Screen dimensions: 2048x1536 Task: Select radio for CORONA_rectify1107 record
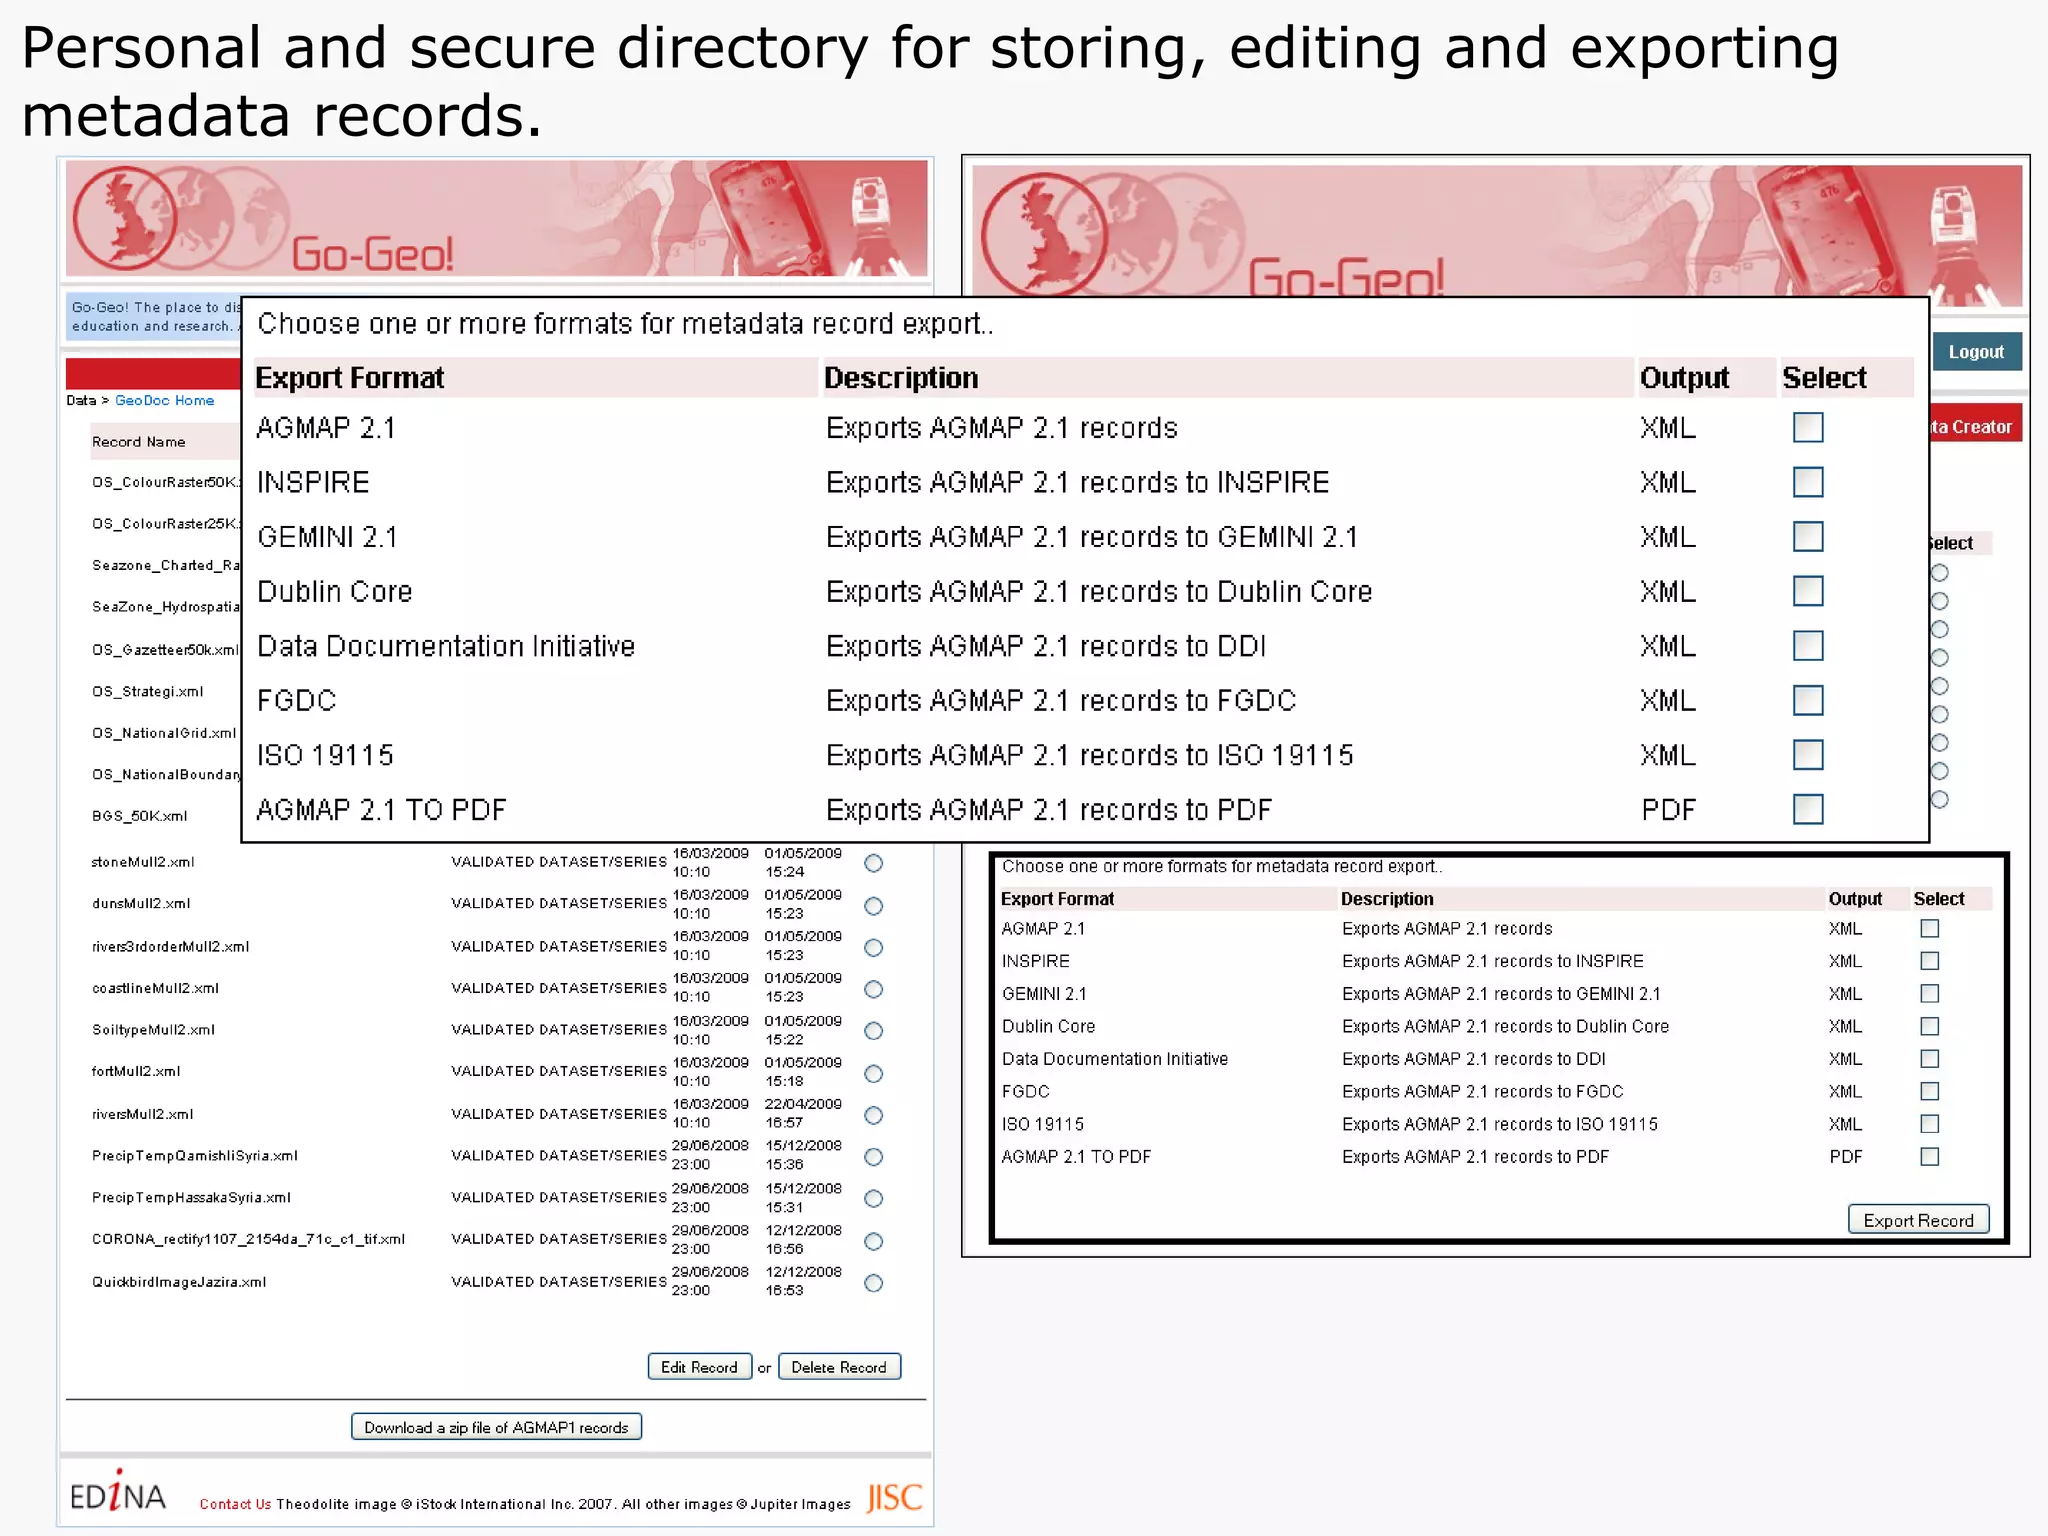[874, 1241]
